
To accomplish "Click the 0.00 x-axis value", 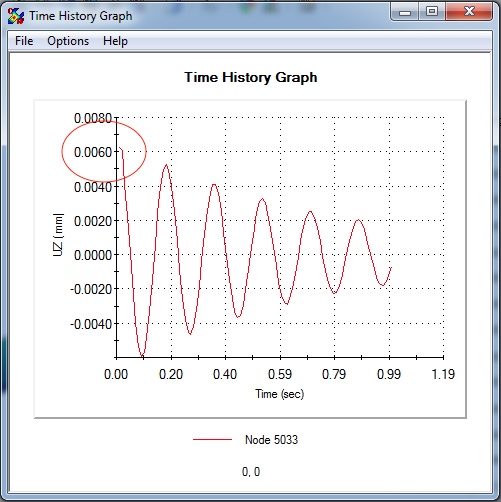I will (116, 374).
